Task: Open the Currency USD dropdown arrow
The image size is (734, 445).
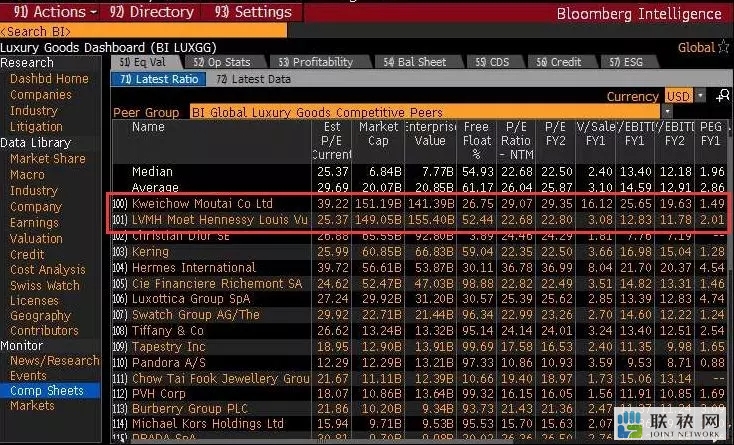Action: pos(700,95)
